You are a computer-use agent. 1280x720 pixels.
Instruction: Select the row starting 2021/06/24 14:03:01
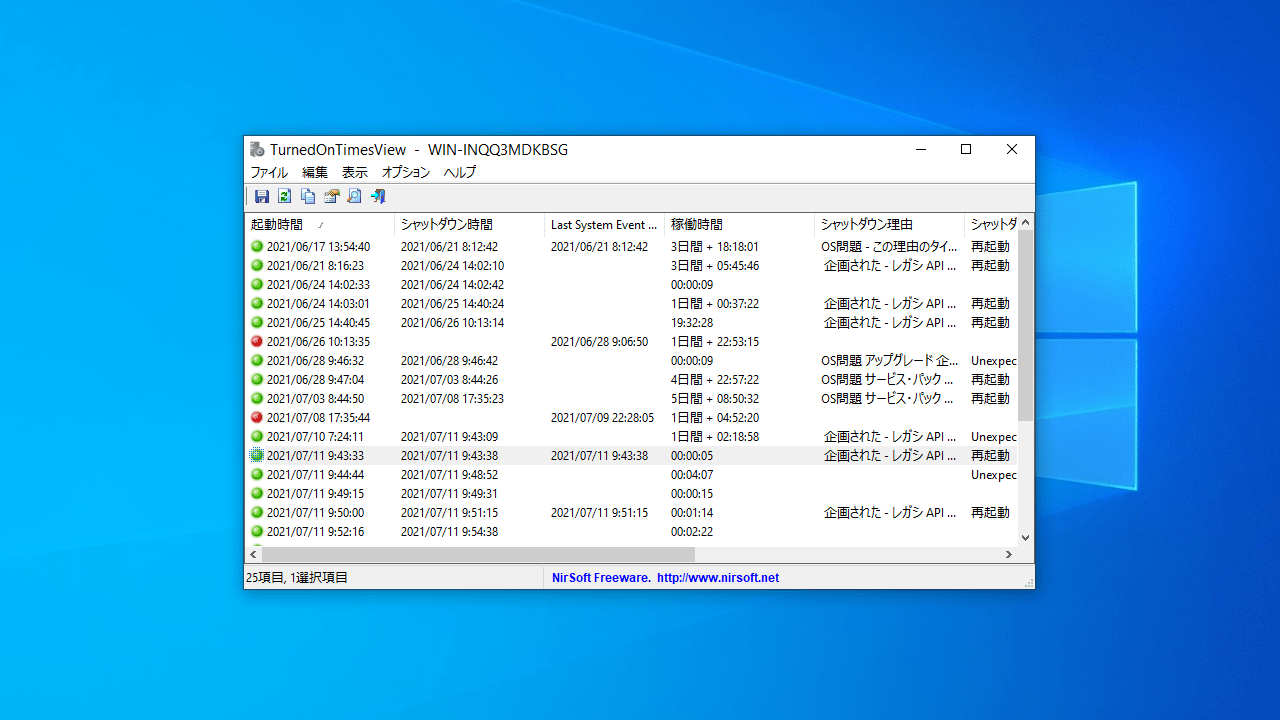click(x=631, y=303)
